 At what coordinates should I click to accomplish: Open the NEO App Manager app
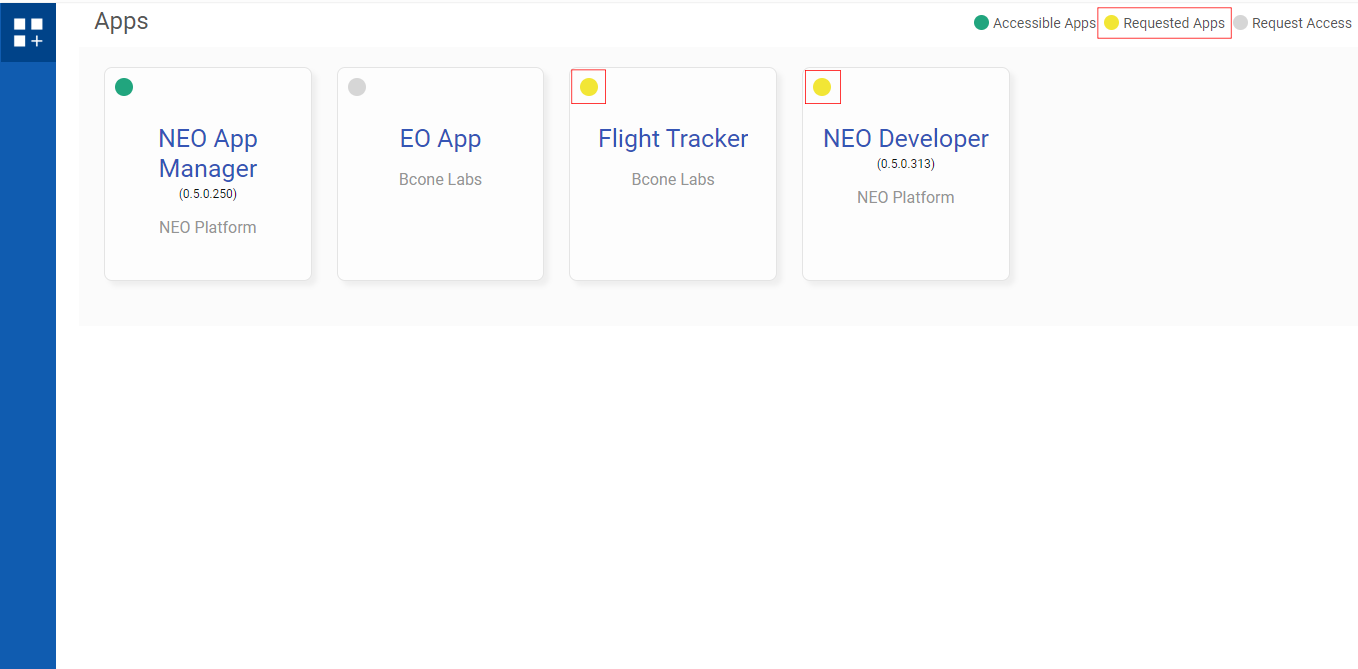[208, 153]
